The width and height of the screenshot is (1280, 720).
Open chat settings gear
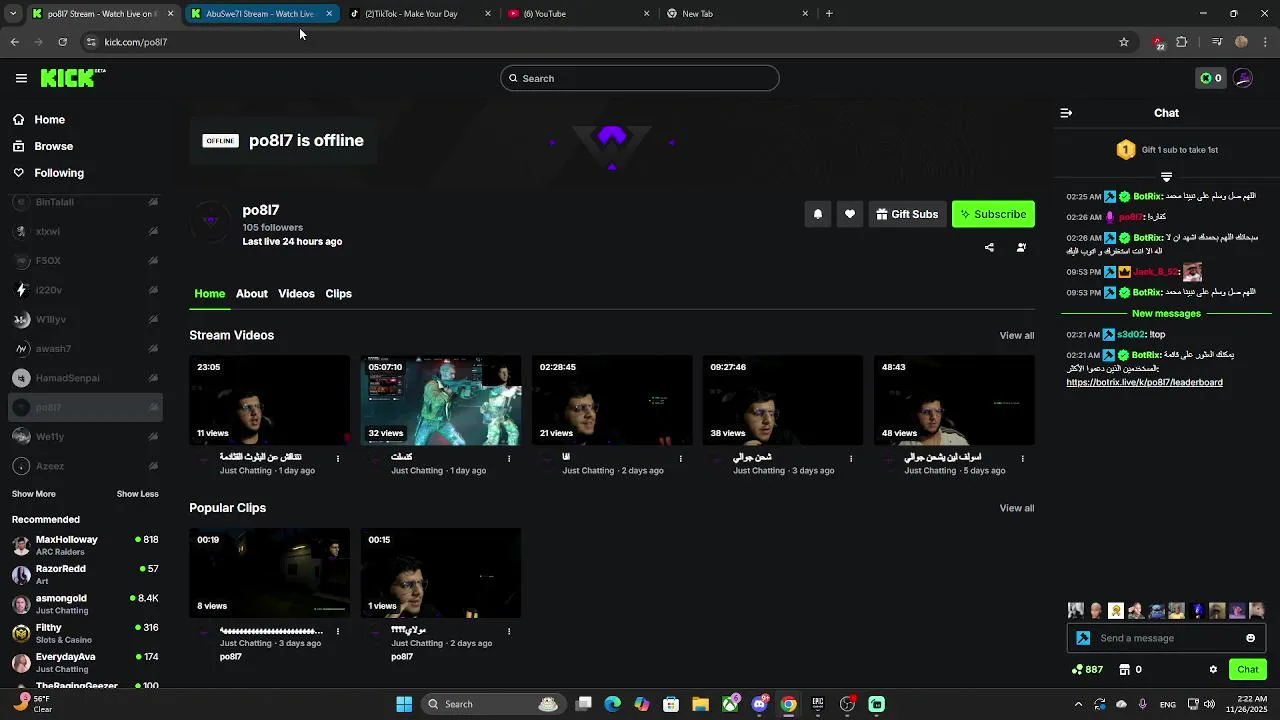coord(1213,670)
